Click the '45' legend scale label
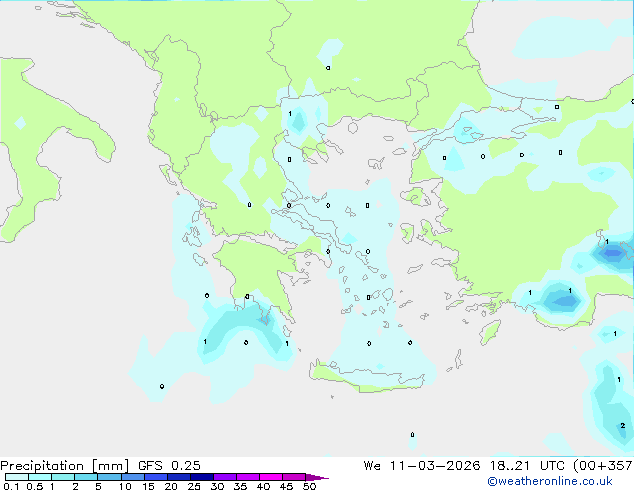Image resolution: width=634 pixels, height=490 pixels. 286,486
